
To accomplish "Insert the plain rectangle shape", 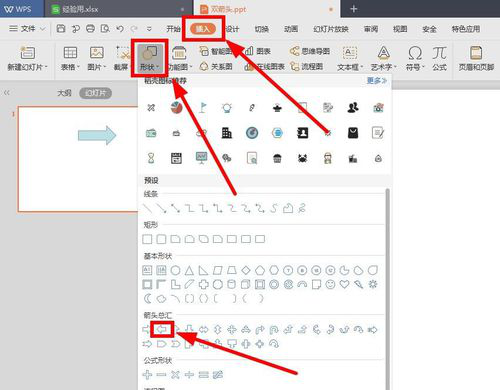I will pos(147,239).
